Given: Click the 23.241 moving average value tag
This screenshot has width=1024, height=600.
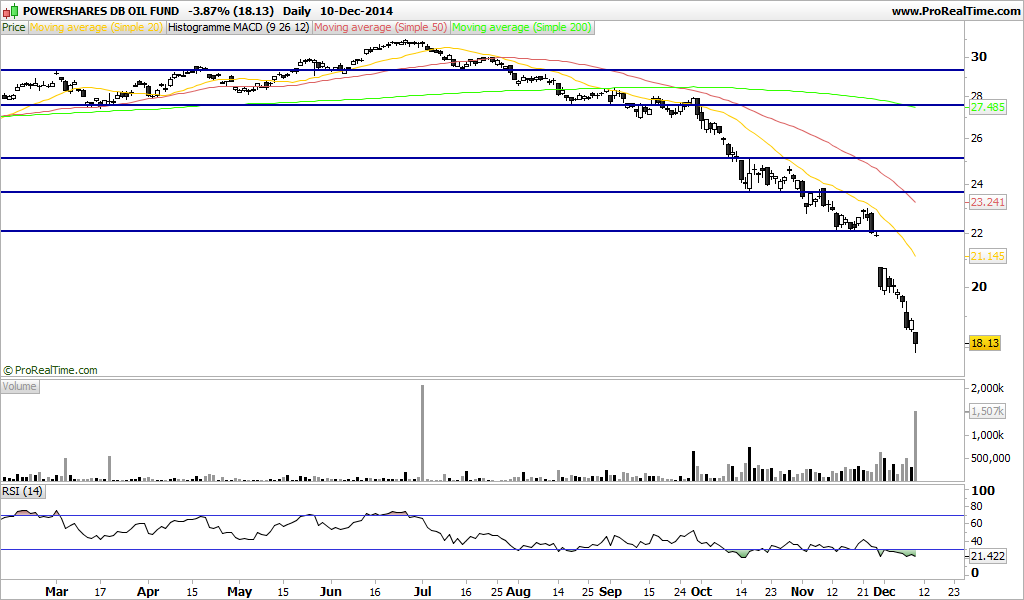Looking at the screenshot, I should click(987, 202).
